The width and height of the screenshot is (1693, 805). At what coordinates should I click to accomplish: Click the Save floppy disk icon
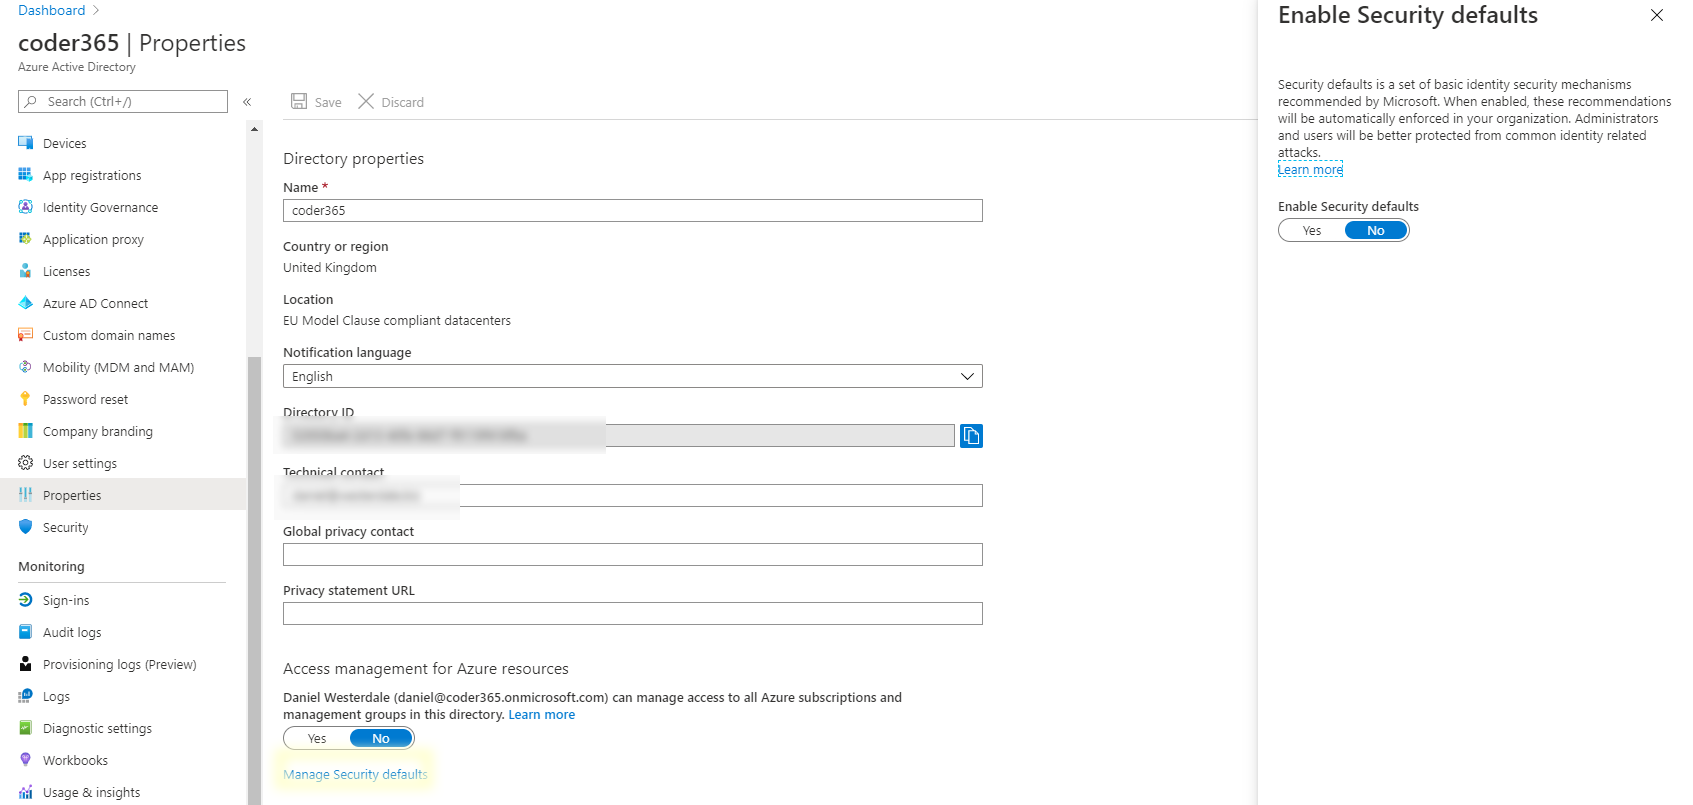[299, 101]
